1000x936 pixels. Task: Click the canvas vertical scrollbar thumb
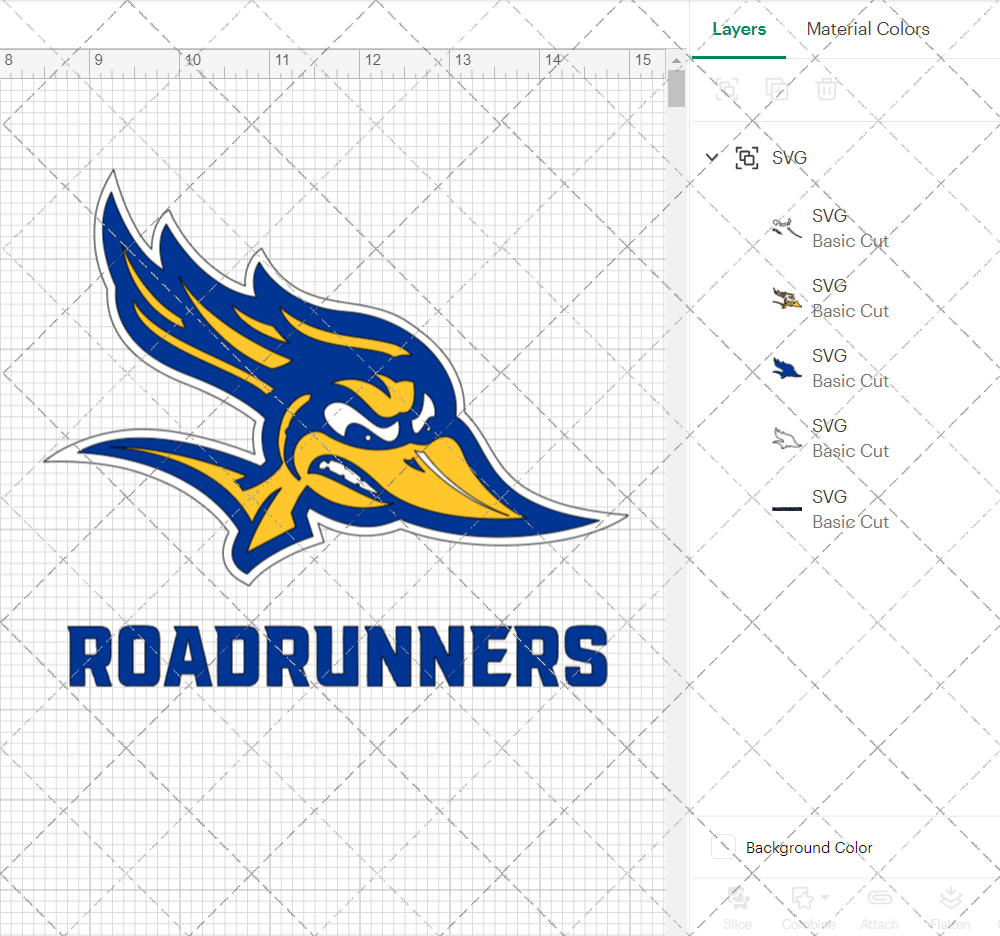tap(676, 88)
